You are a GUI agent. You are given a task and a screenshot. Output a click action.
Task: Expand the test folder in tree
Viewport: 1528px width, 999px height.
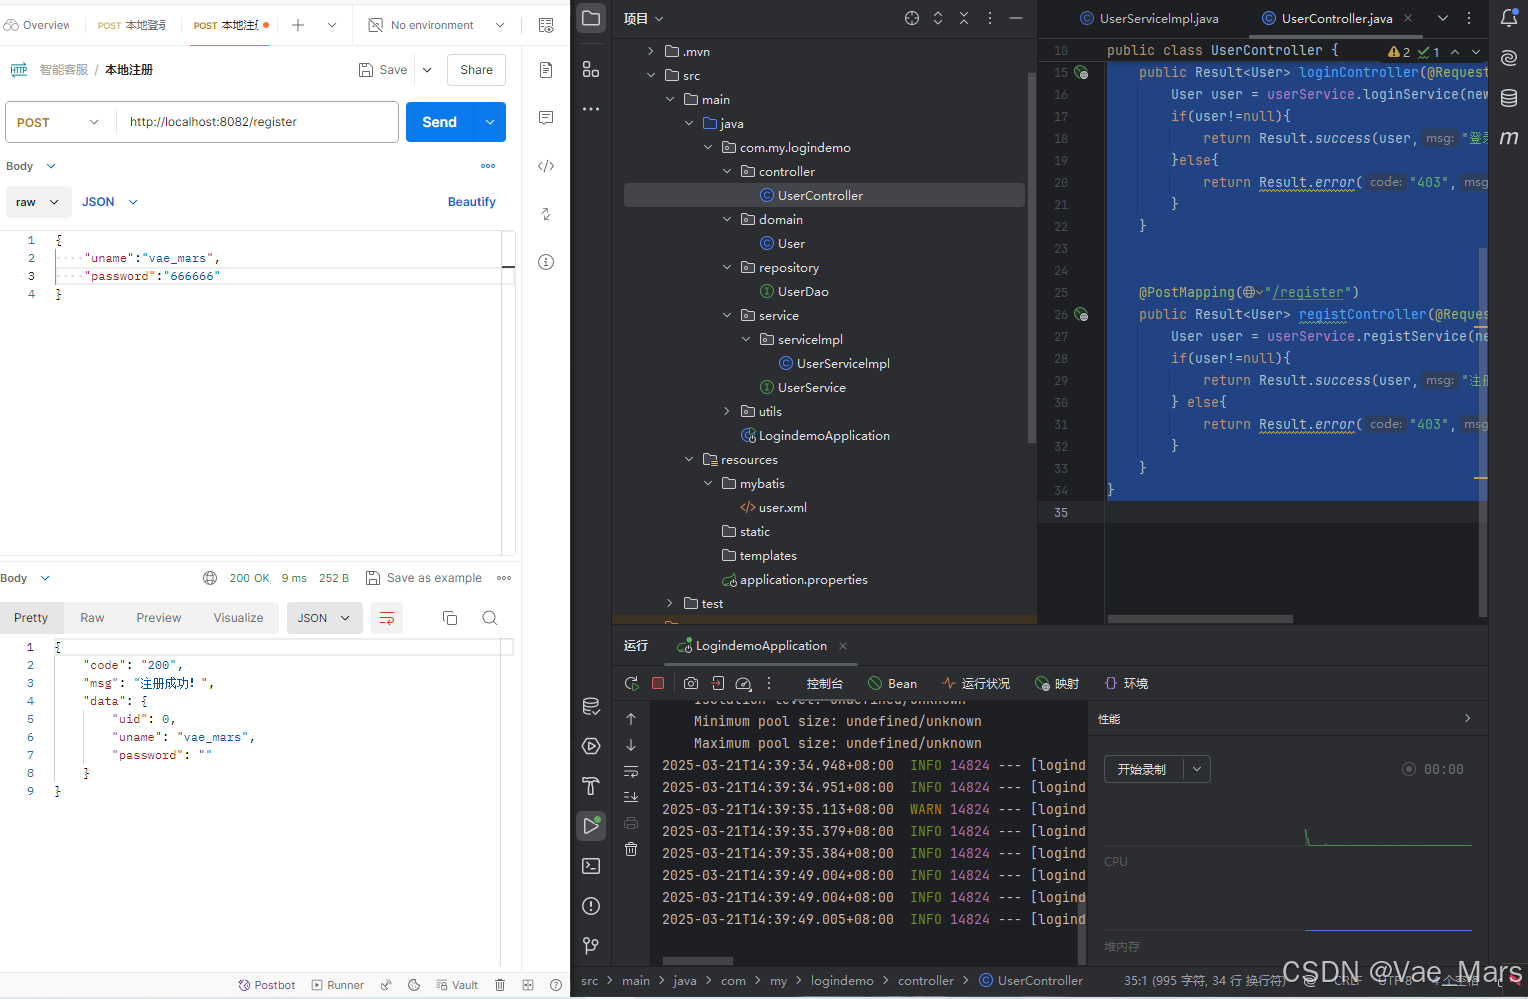(670, 603)
